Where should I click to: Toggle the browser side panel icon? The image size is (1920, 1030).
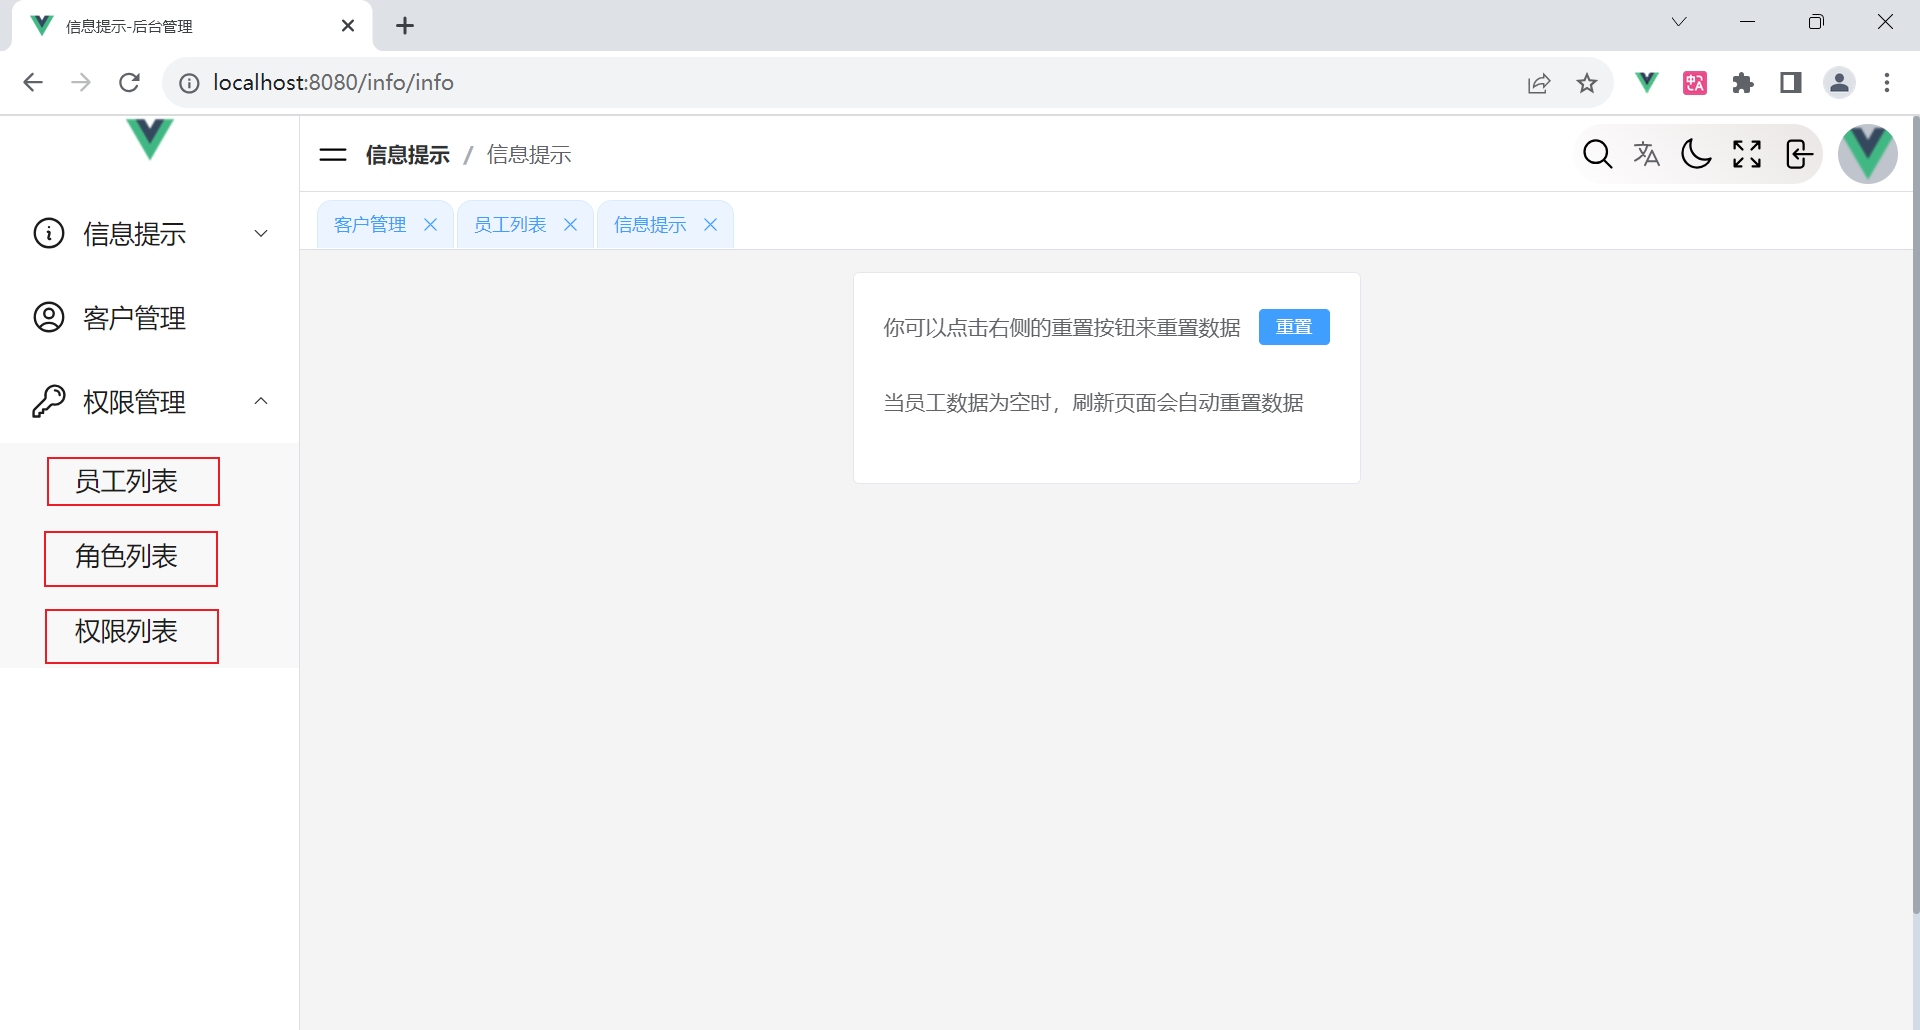tap(1791, 82)
